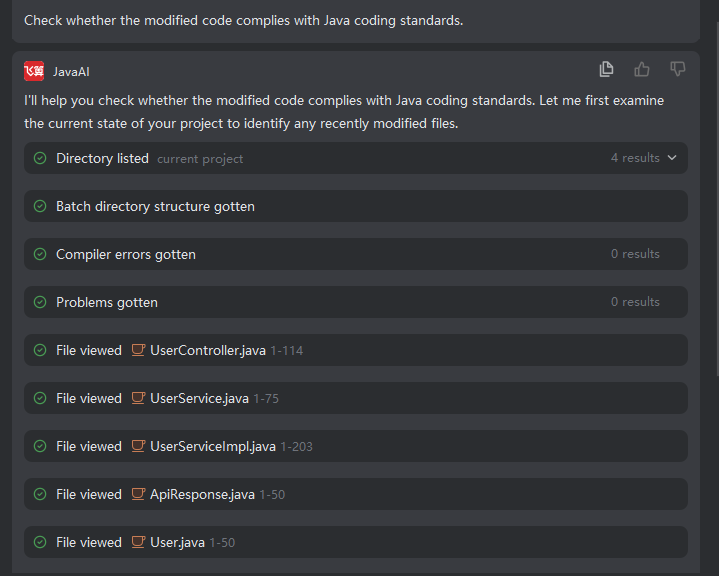This screenshot has height=576, width=719.
Task: Click the UserController.java file icon
Action: click(x=139, y=350)
